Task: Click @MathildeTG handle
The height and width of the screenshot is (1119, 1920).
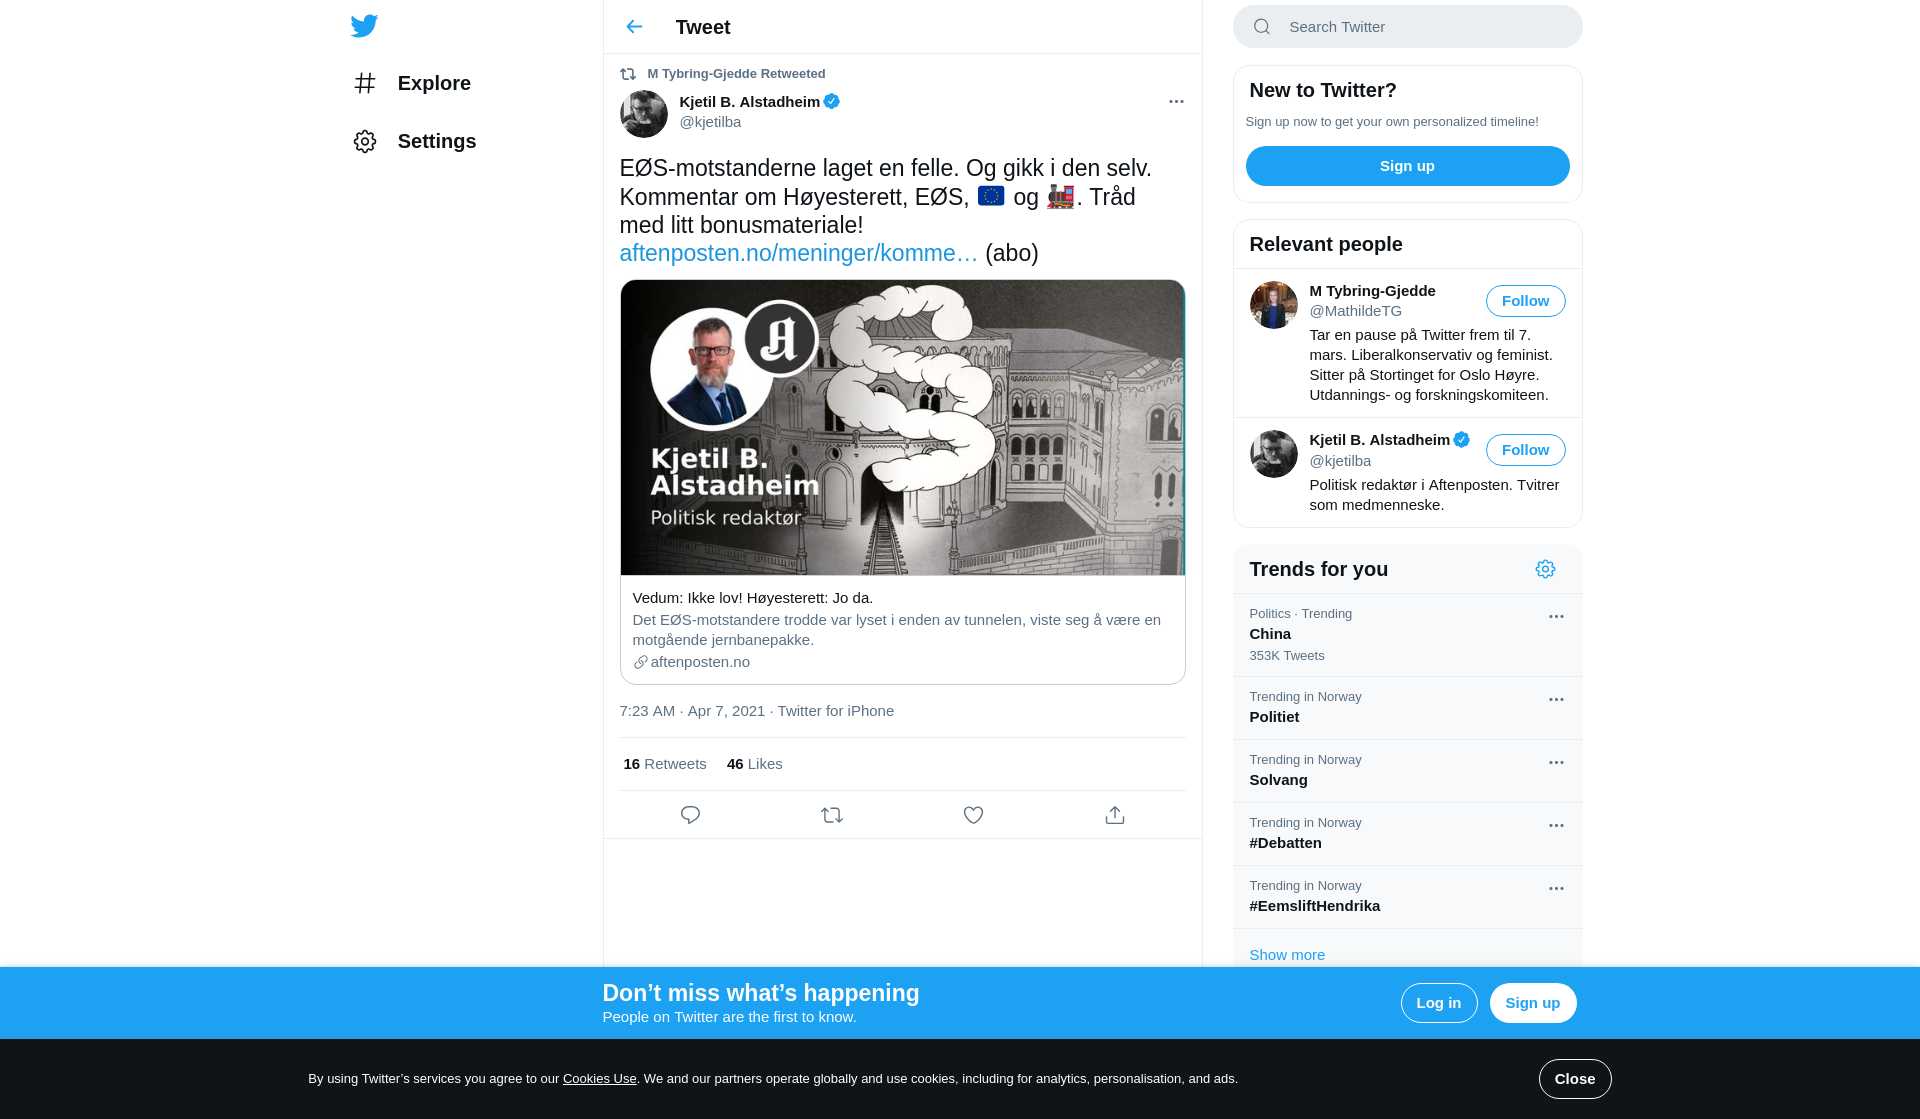Action: [x=1355, y=311]
